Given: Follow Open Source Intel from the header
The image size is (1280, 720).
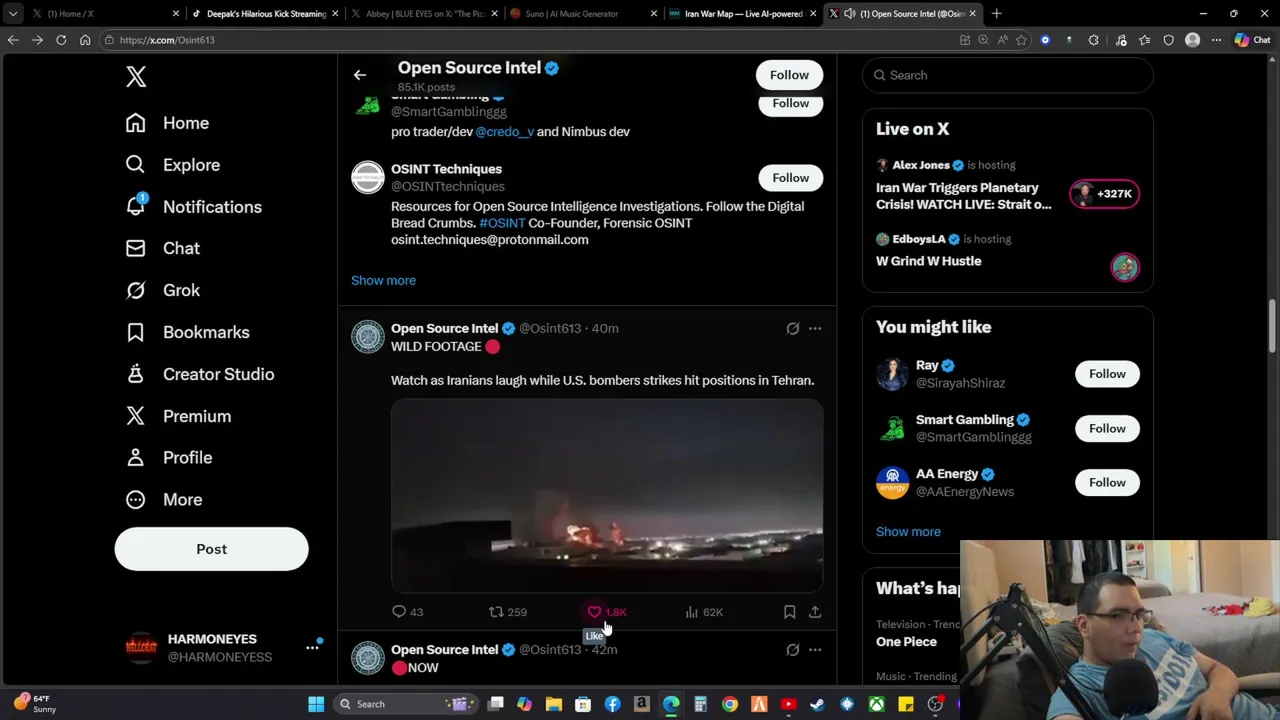Looking at the screenshot, I should click(789, 75).
